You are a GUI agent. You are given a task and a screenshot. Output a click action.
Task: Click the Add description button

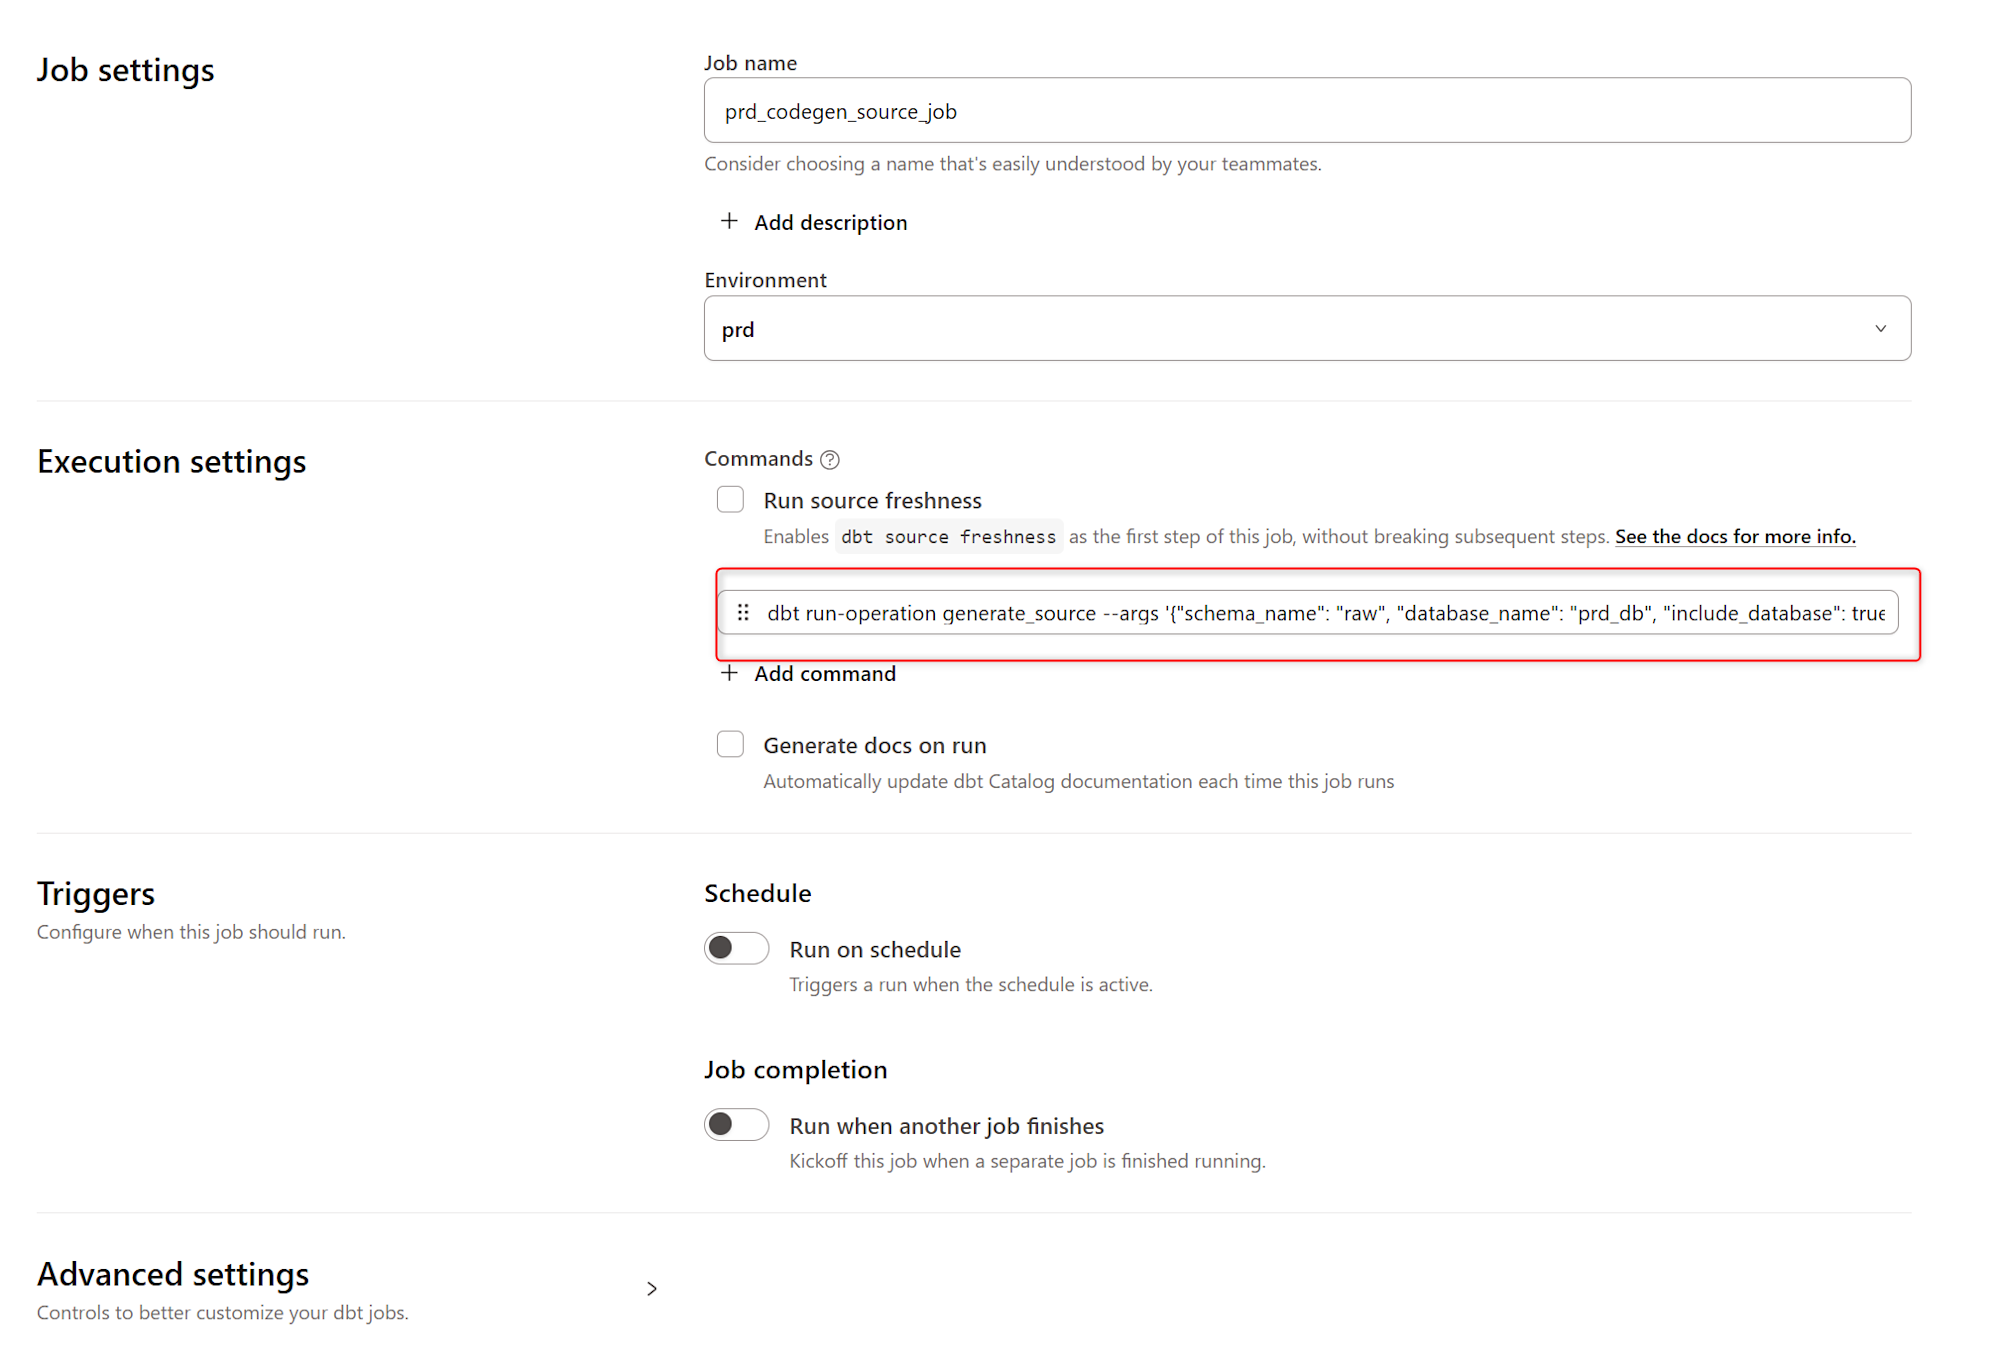(830, 222)
